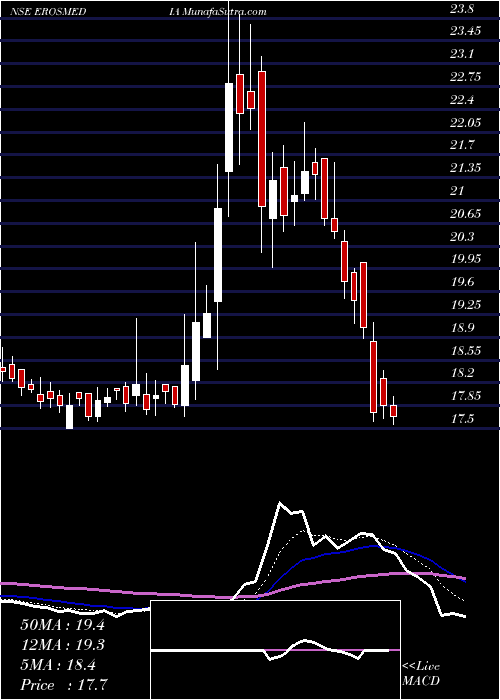Click the 19.6 price axis label

pyautogui.click(x=462, y=282)
